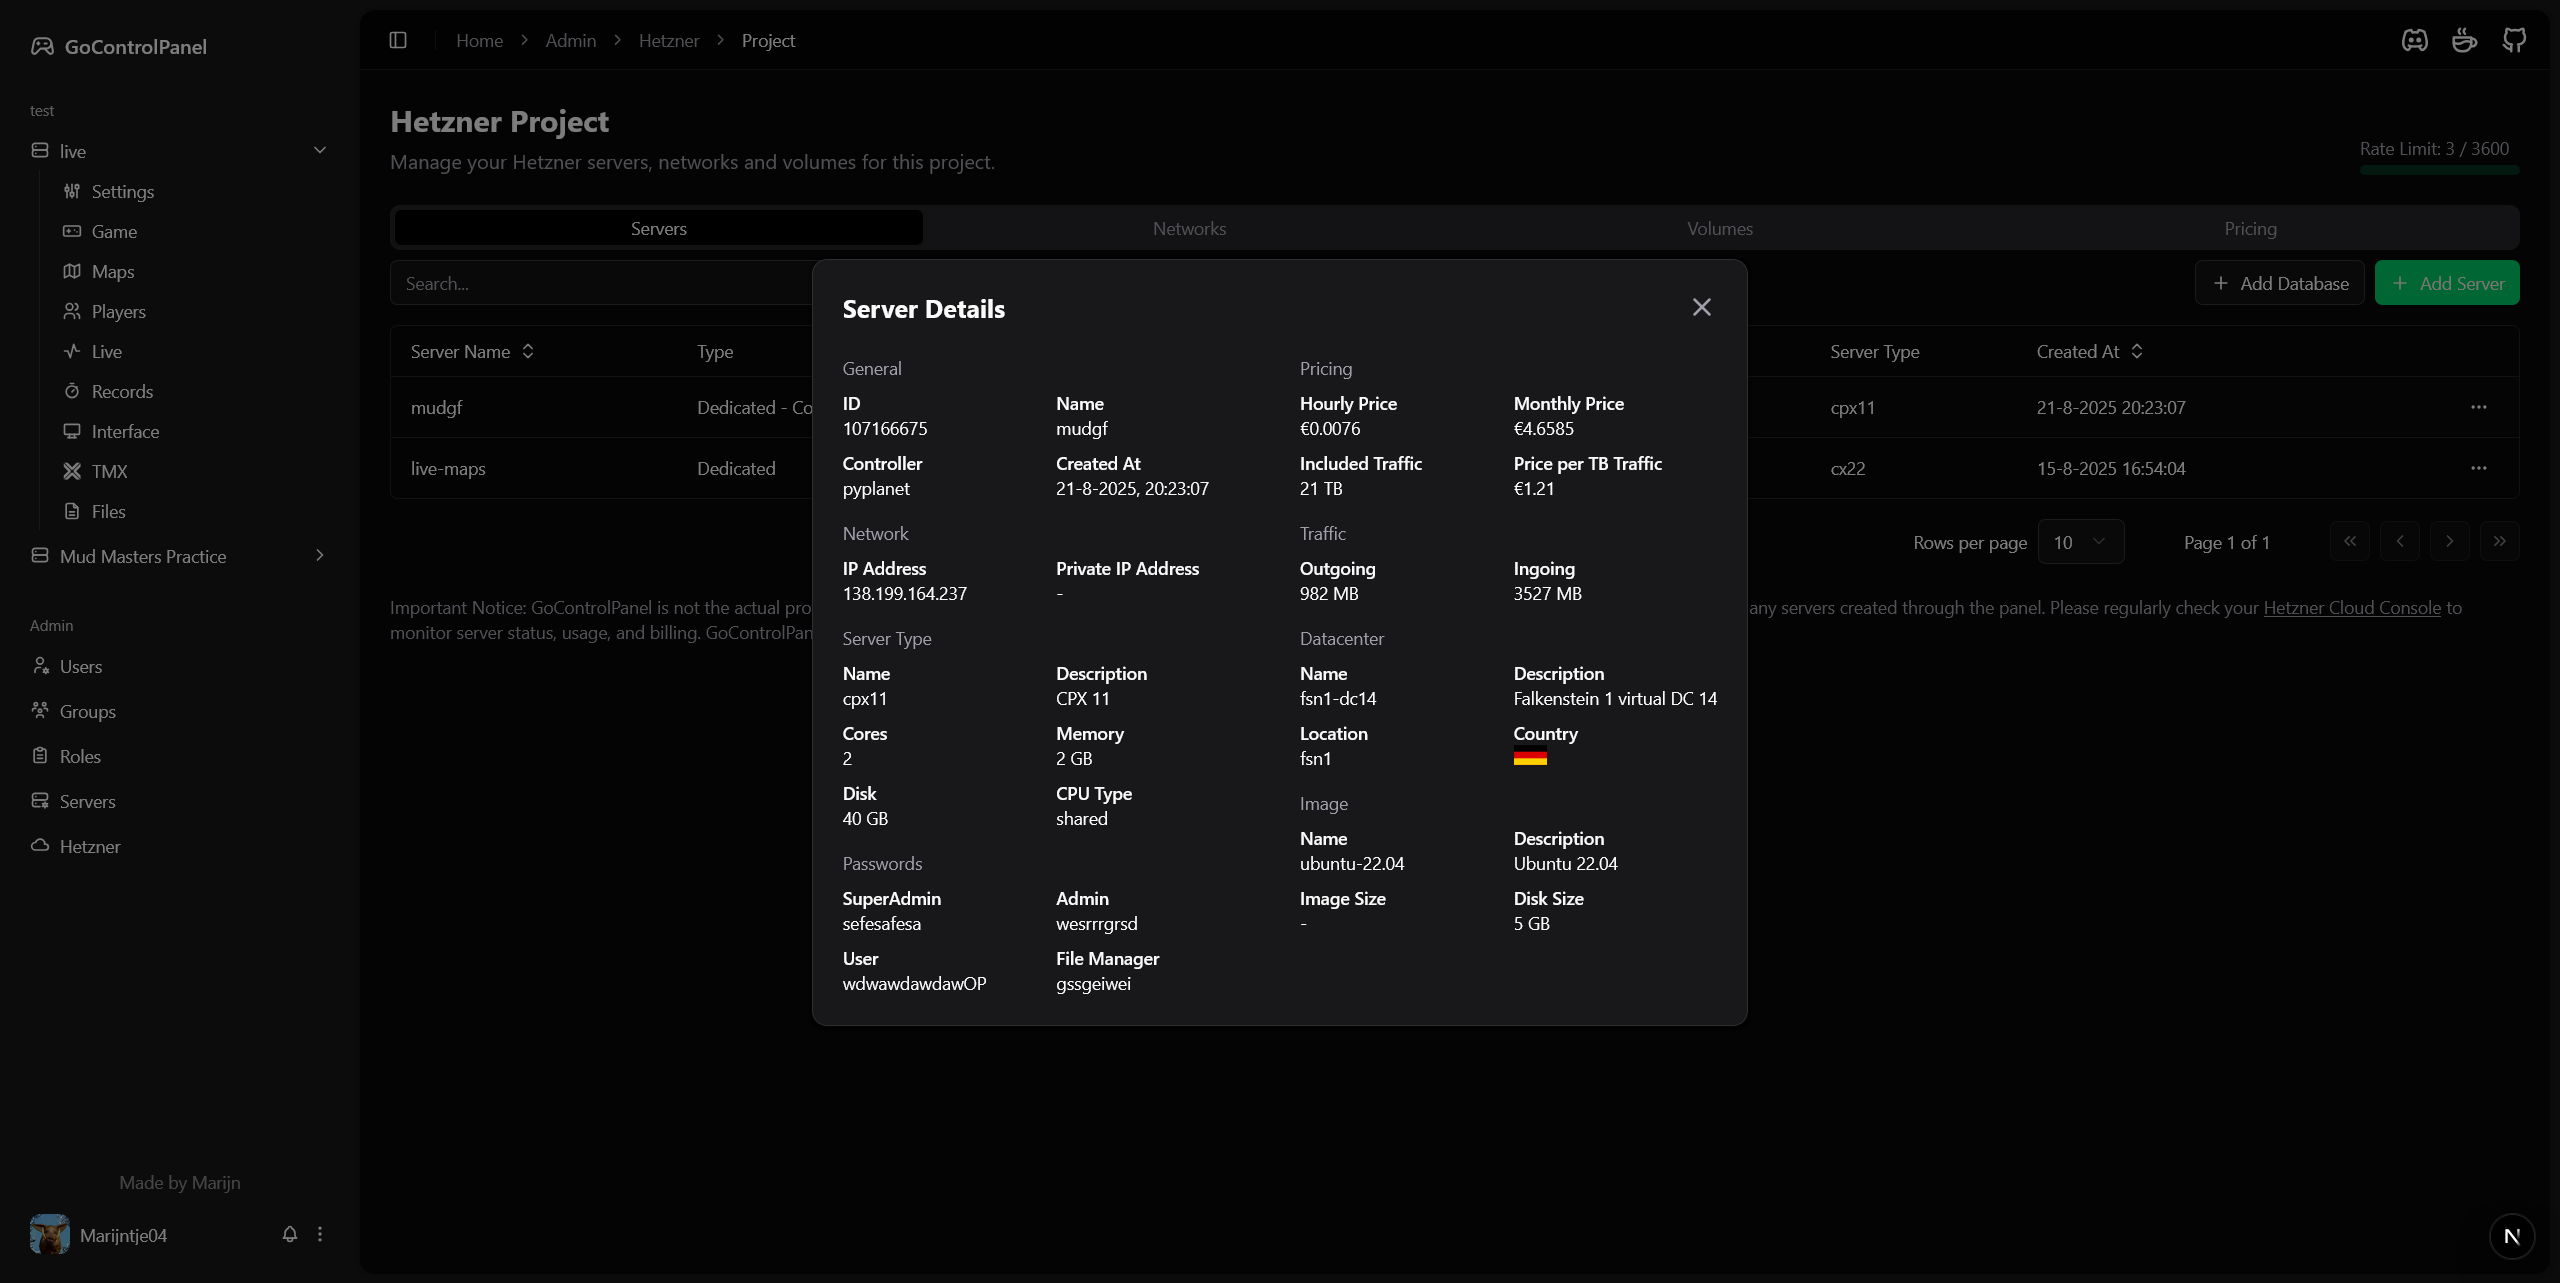Switch to the Networks tab
2560x1283 pixels.
point(1189,228)
